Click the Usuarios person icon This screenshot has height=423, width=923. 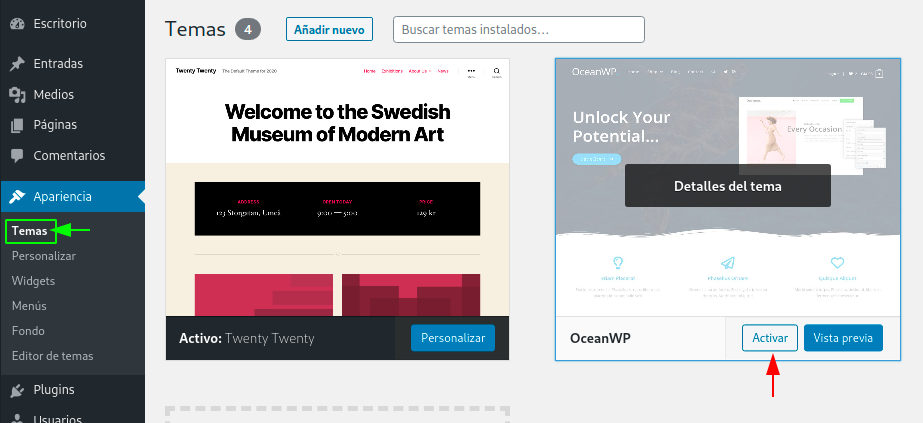[17, 419]
